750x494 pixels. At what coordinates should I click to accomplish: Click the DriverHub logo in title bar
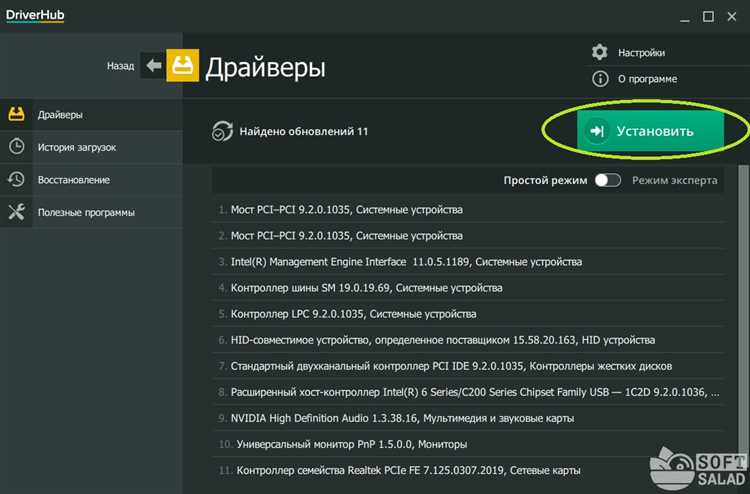(35, 16)
